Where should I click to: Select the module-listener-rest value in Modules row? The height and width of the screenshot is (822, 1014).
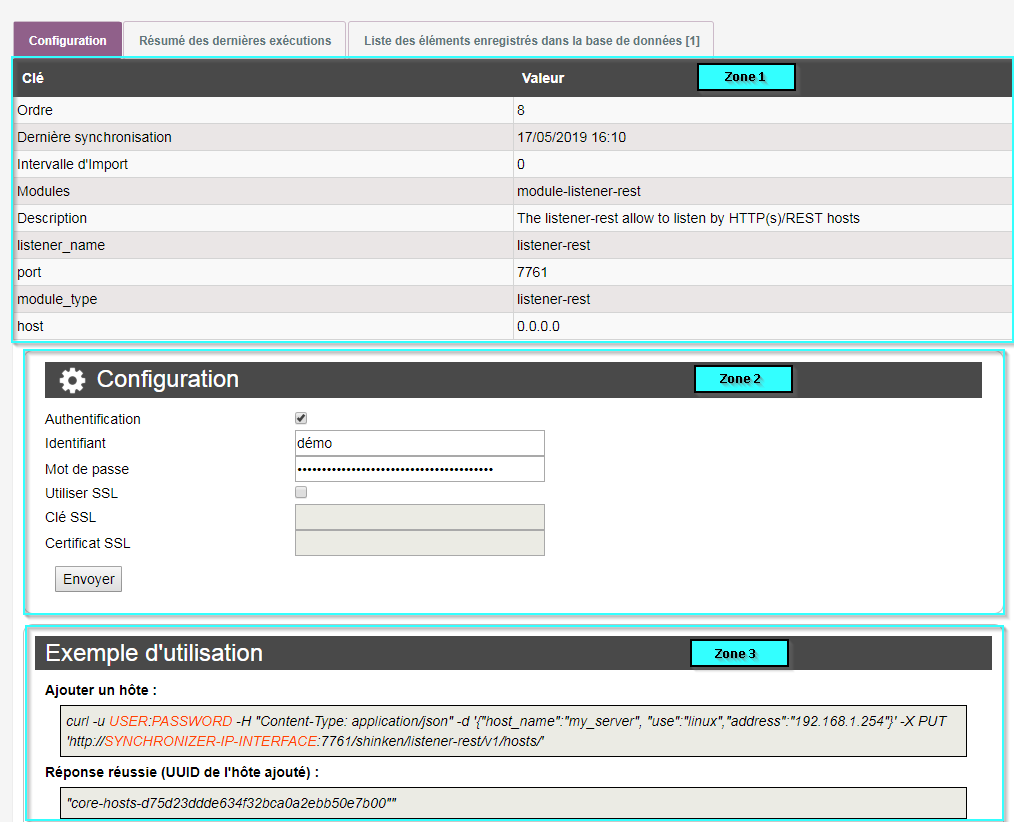(x=578, y=191)
